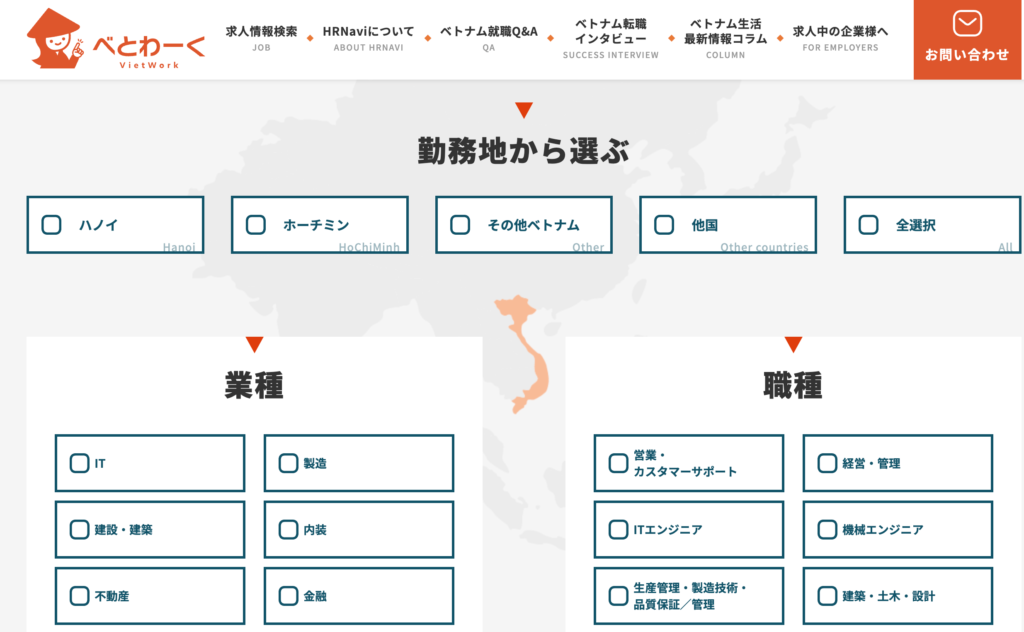Check the ITエンジニア job checkbox
The width and height of the screenshot is (1024, 632).
pos(618,529)
